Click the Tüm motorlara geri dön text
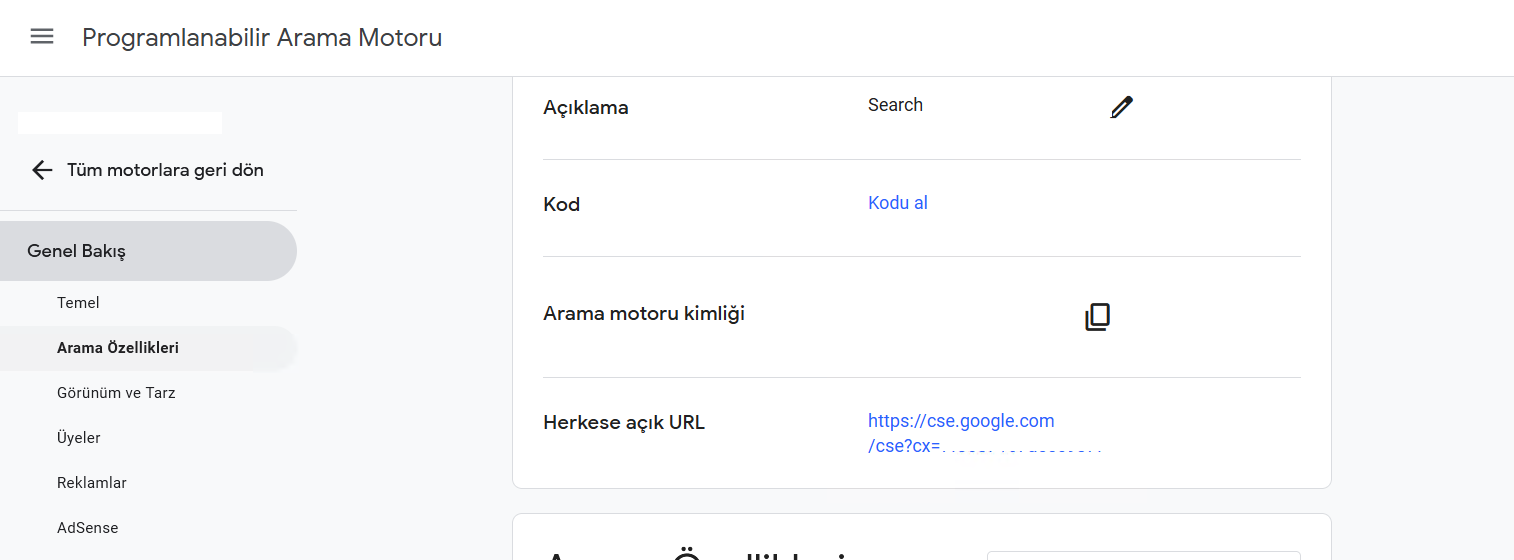The width and height of the screenshot is (1514, 560). (165, 170)
